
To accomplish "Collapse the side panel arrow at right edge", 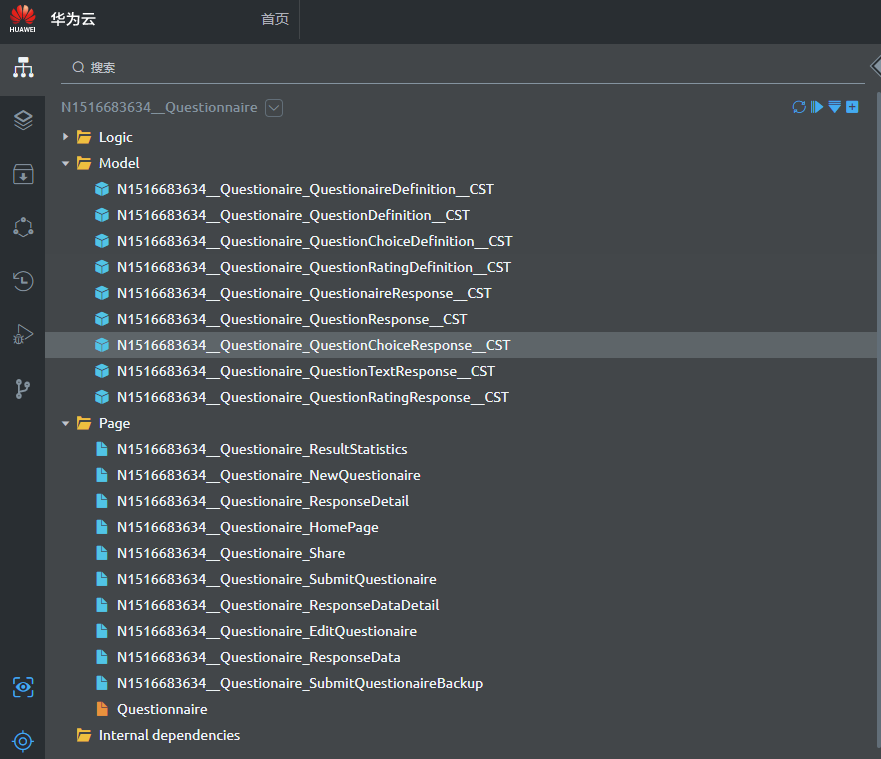I will (875, 66).
